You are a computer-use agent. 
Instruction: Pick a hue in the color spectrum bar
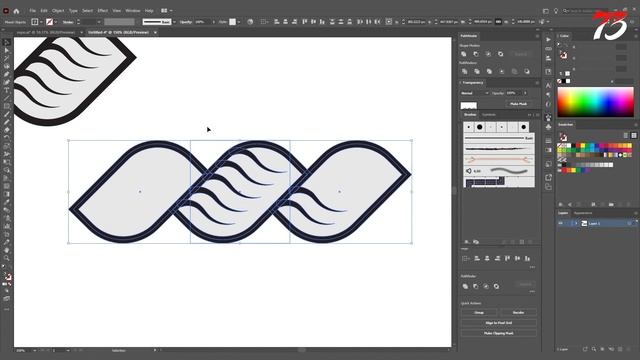tap(596, 102)
